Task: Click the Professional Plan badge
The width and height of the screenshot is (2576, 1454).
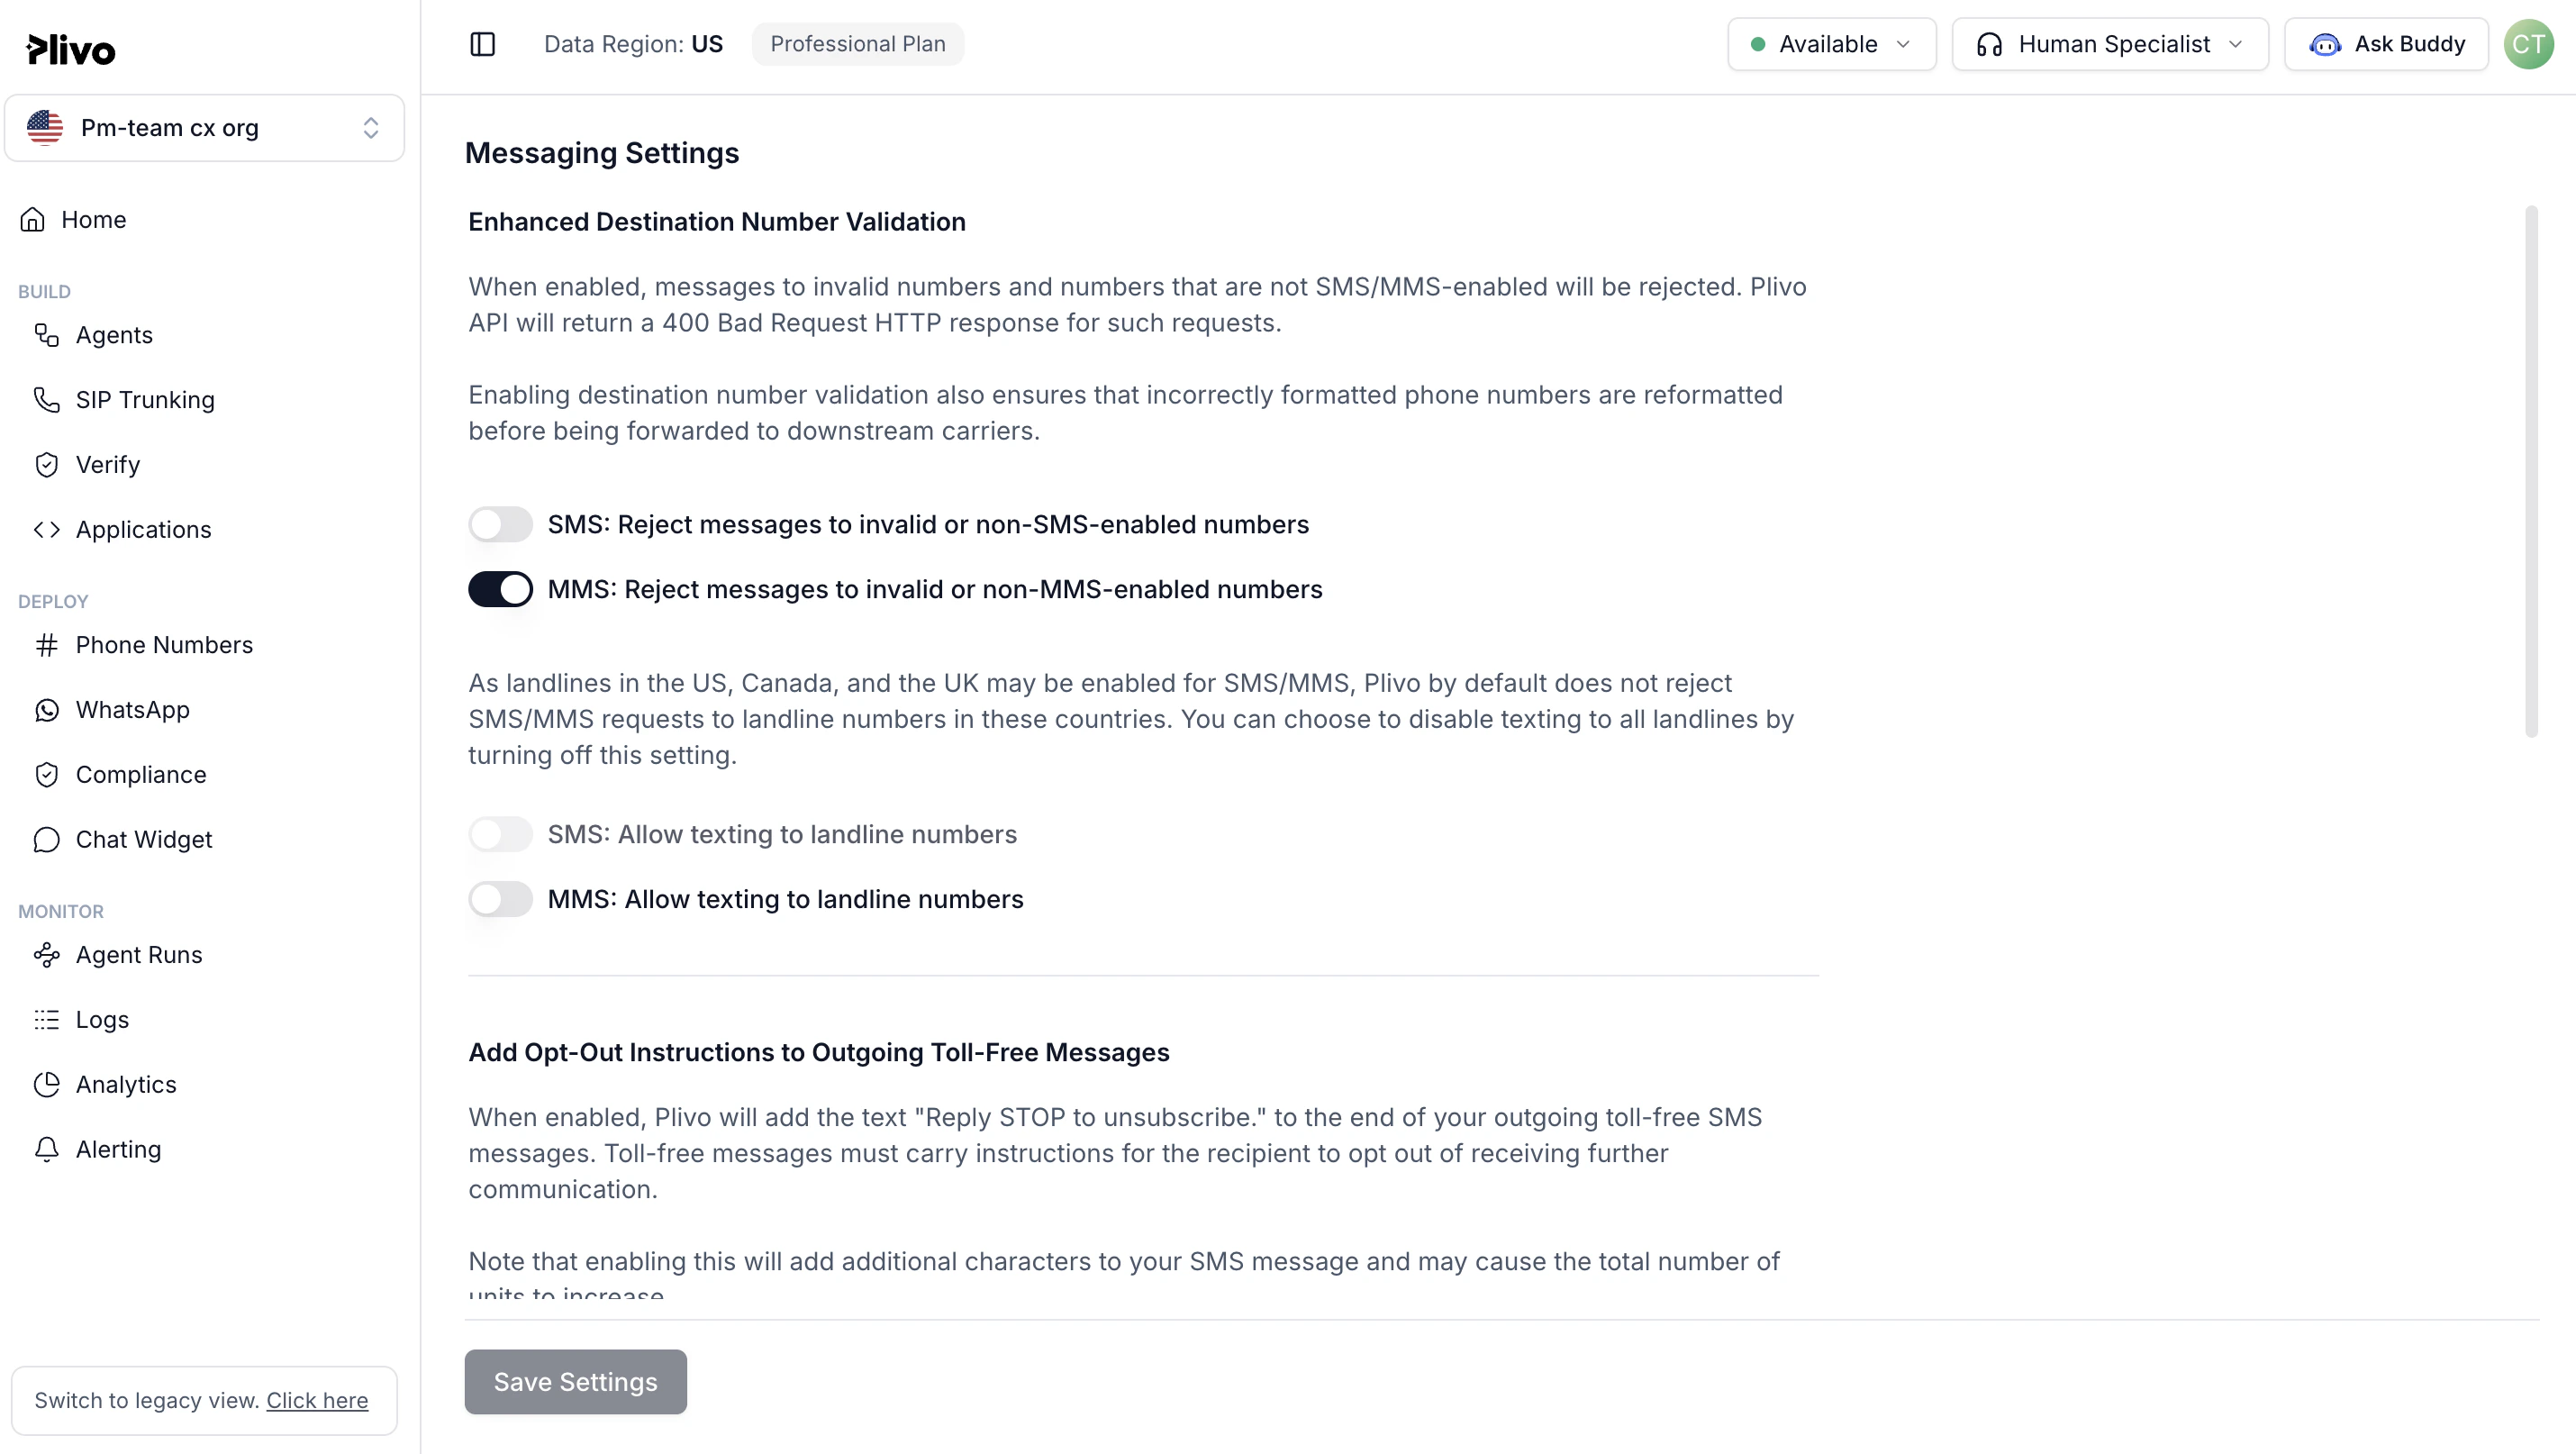Action: point(858,44)
